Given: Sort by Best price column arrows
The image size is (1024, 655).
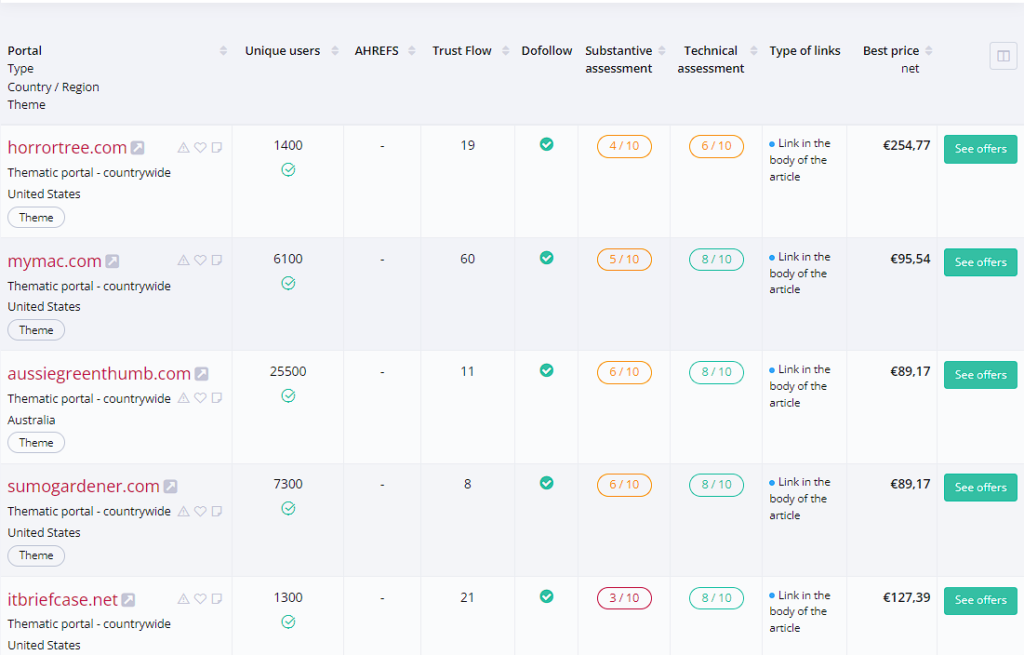Looking at the screenshot, I should (x=929, y=51).
